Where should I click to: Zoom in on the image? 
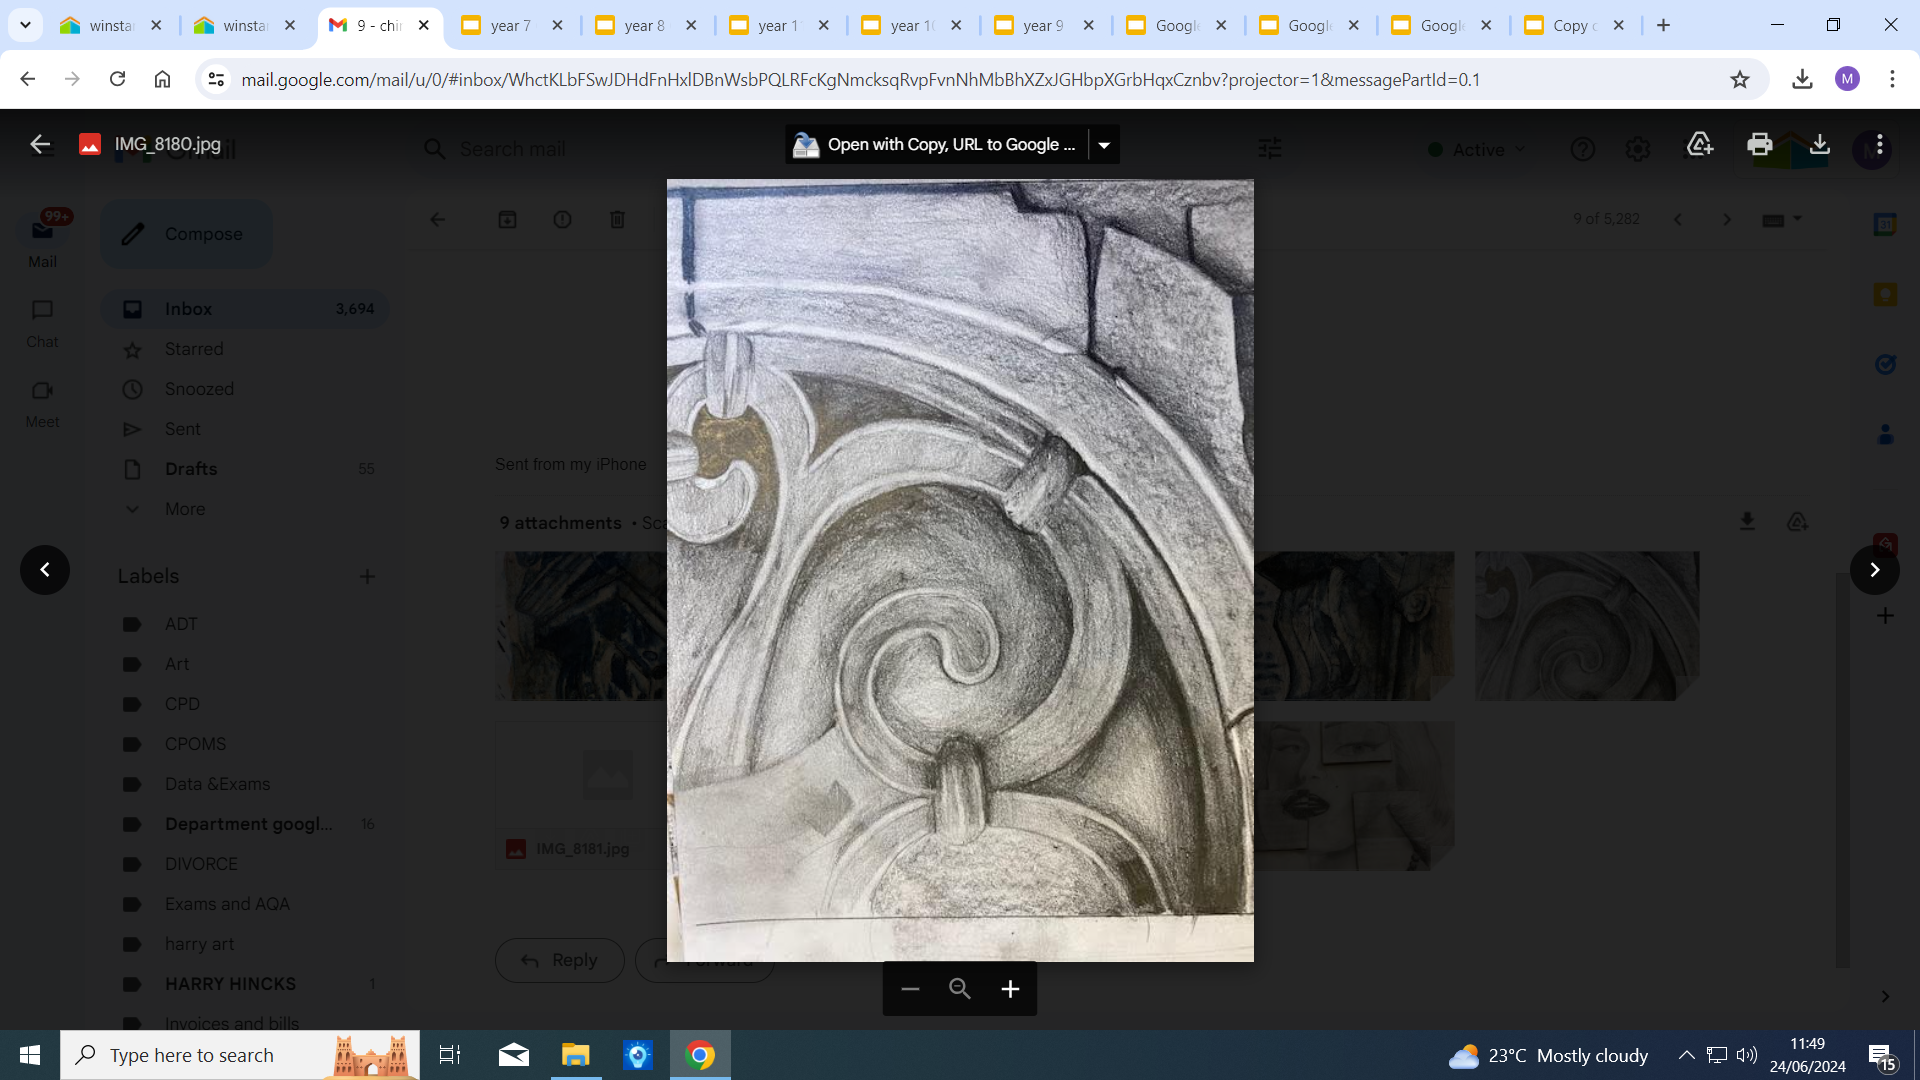coord(1010,989)
